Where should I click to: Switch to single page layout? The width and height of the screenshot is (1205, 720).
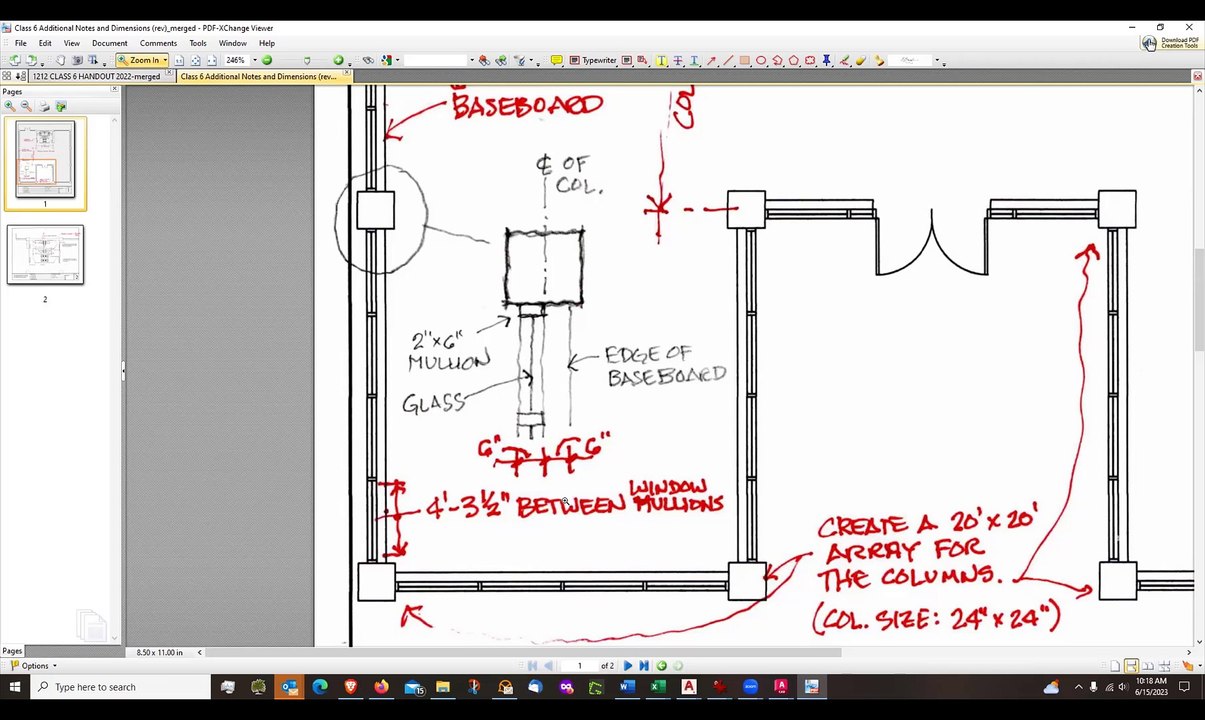[x=1114, y=666]
